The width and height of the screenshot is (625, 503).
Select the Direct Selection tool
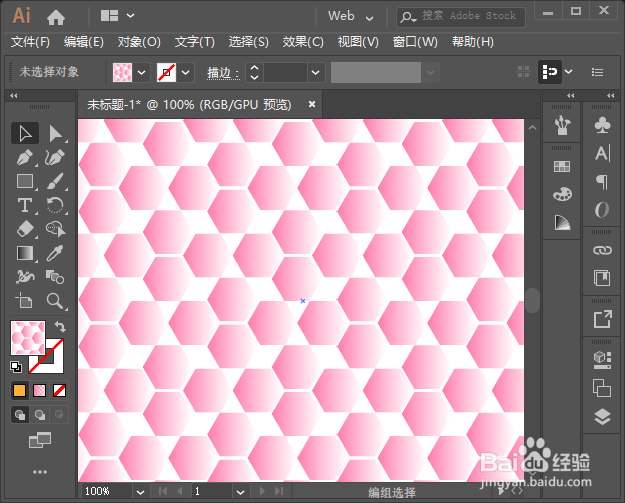pyautogui.click(x=55, y=133)
